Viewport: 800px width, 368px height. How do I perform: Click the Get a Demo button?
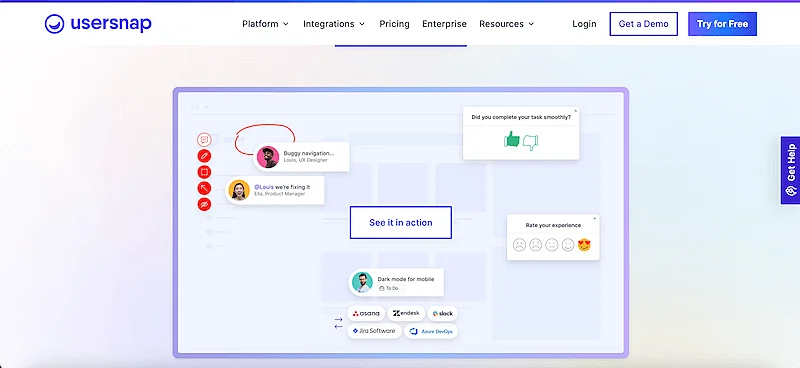(643, 24)
